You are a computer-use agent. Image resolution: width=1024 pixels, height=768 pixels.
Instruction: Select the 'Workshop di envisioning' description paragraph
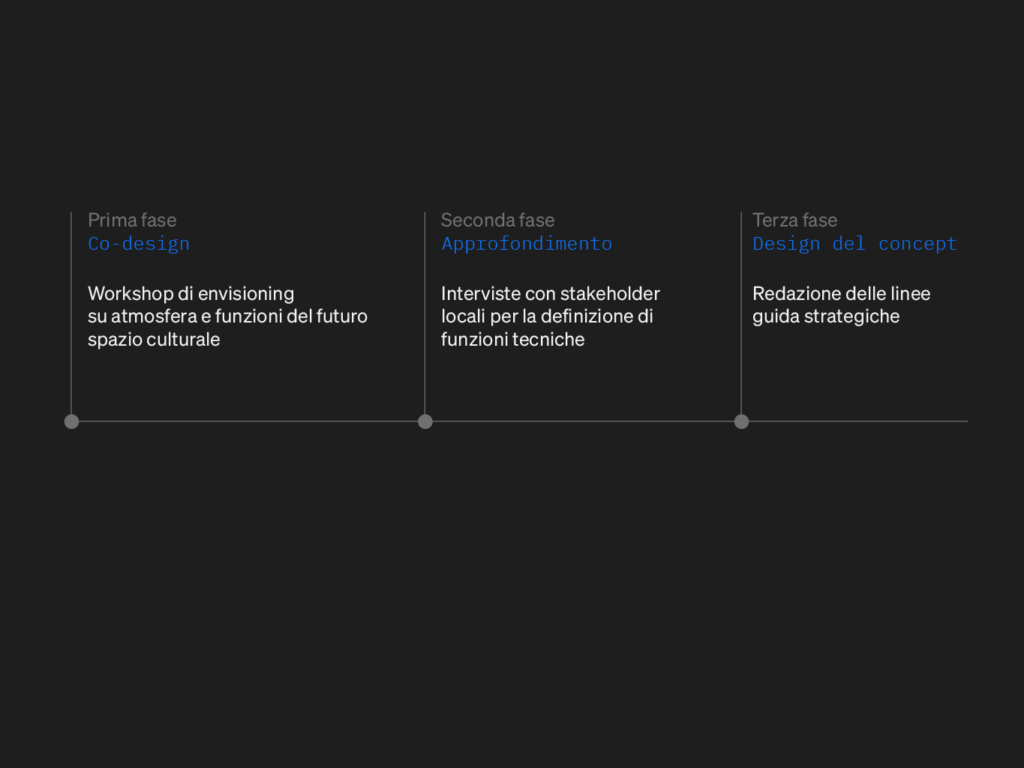[x=227, y=316]
